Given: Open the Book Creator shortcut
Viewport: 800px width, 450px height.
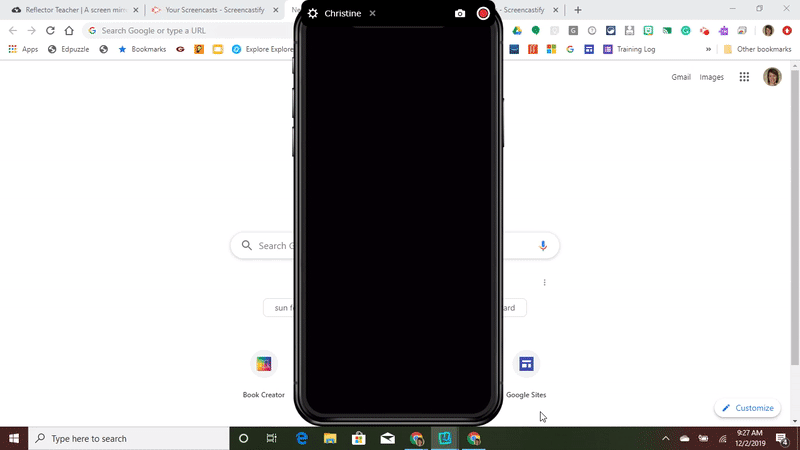Looking at the screenshot, I should (263, 374).
